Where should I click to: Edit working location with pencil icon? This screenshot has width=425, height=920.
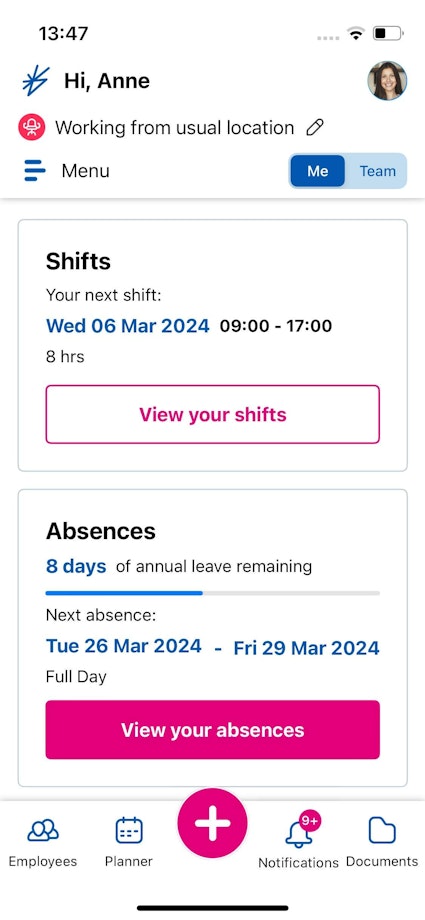(x=315, y=127)
